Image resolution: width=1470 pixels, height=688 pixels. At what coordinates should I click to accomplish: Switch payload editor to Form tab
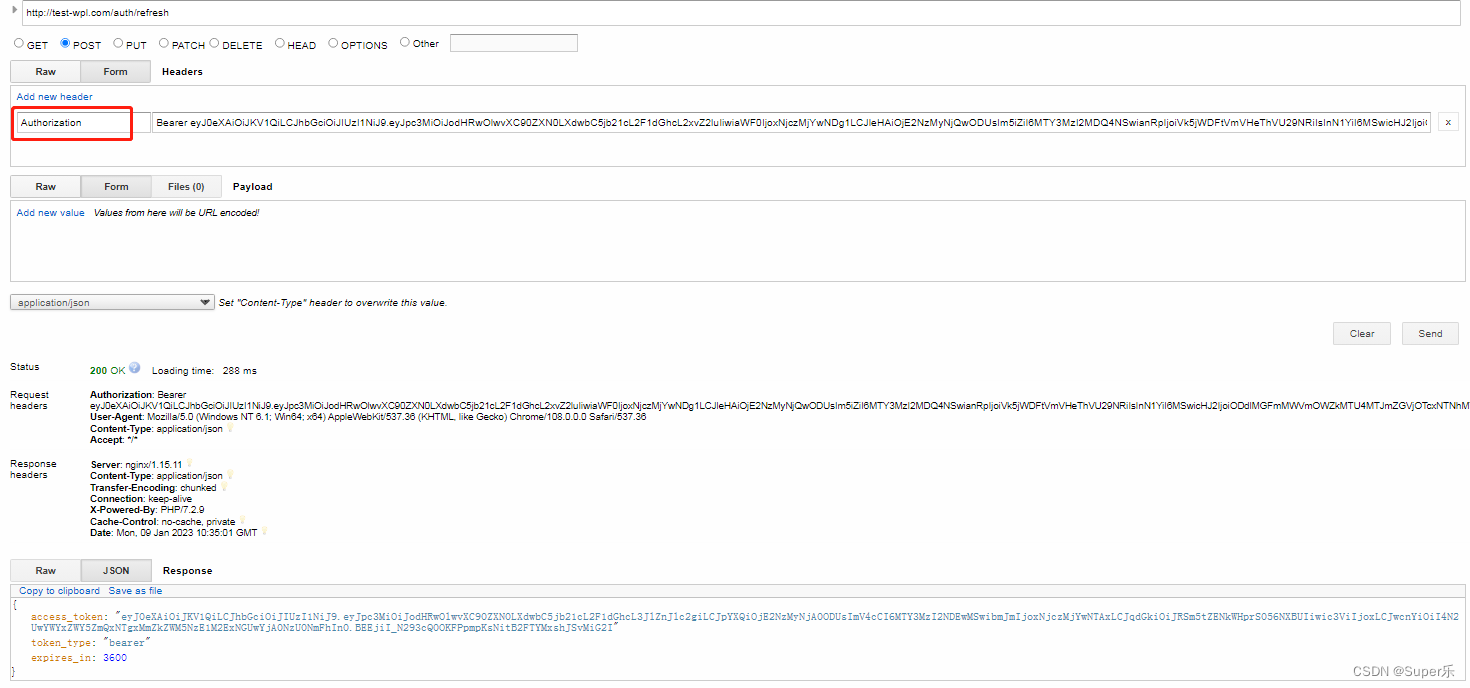116,187
